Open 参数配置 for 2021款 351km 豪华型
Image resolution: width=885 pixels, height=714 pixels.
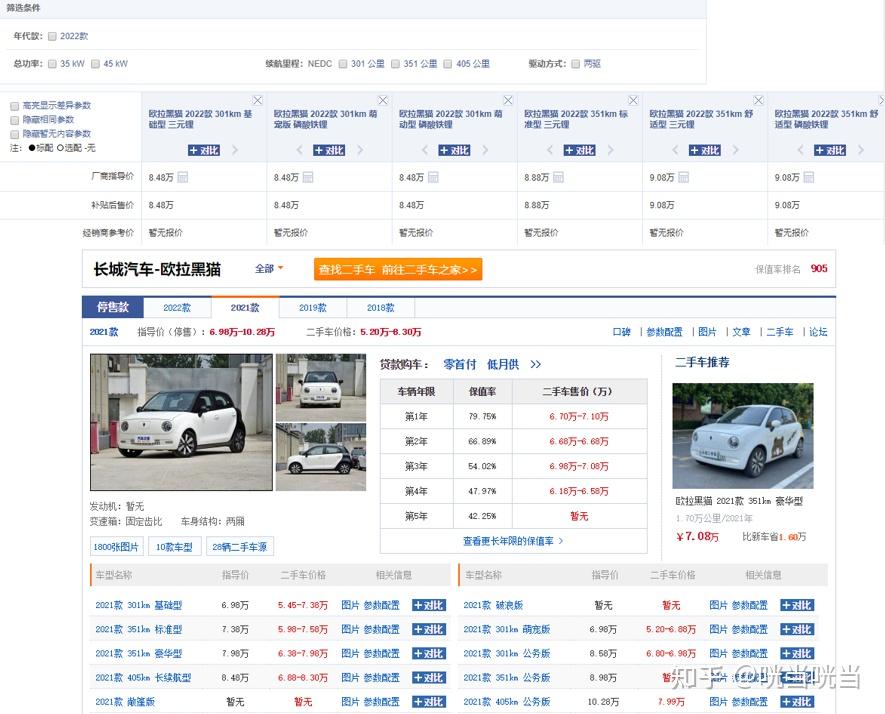click(x=382, y=653)
